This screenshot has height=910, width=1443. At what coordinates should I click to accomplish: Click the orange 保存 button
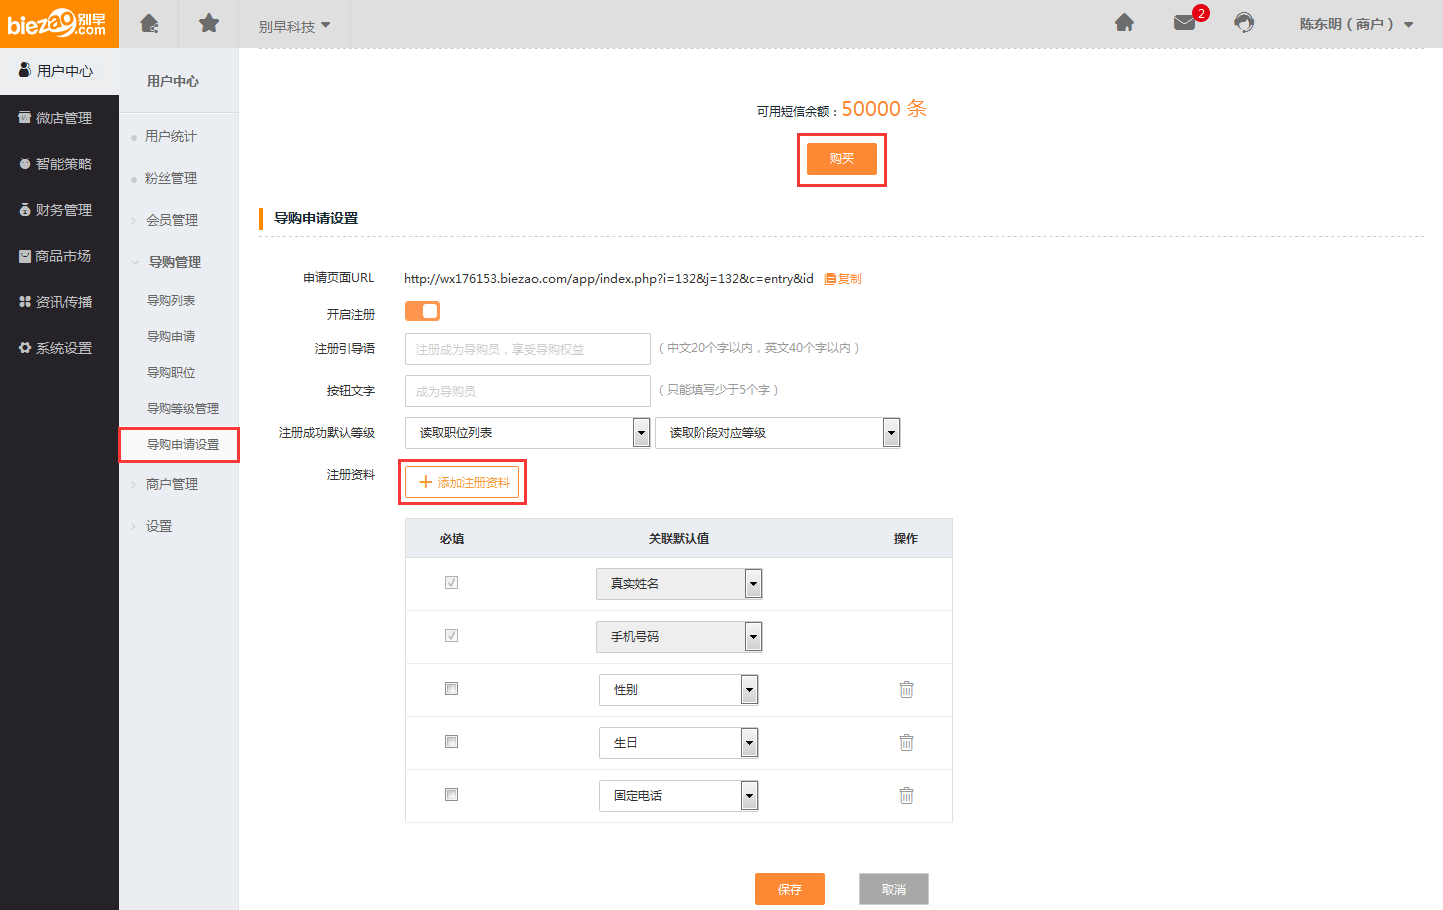point(789,889)
